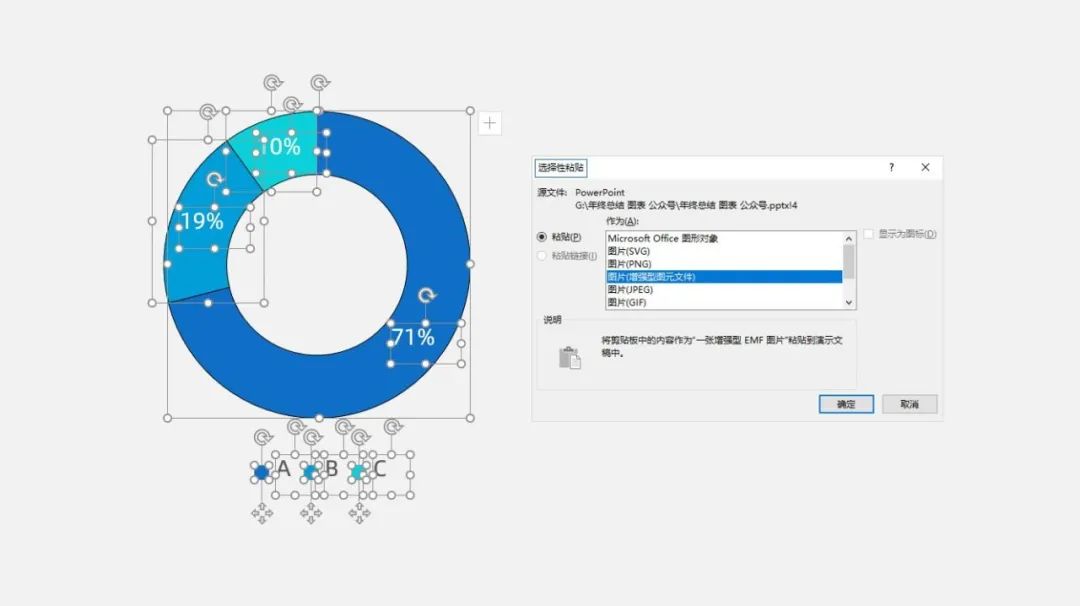Click legend color marker for A

click(261, 472)
